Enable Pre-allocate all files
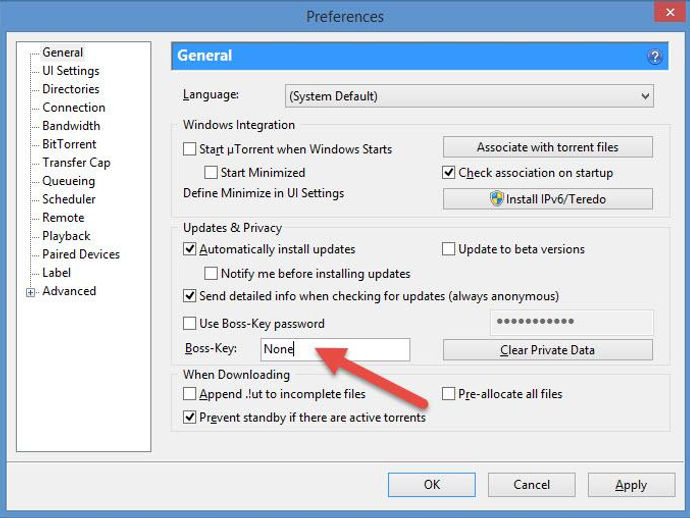The width and height of the screenshot is (690, 518). coord(448,393)
